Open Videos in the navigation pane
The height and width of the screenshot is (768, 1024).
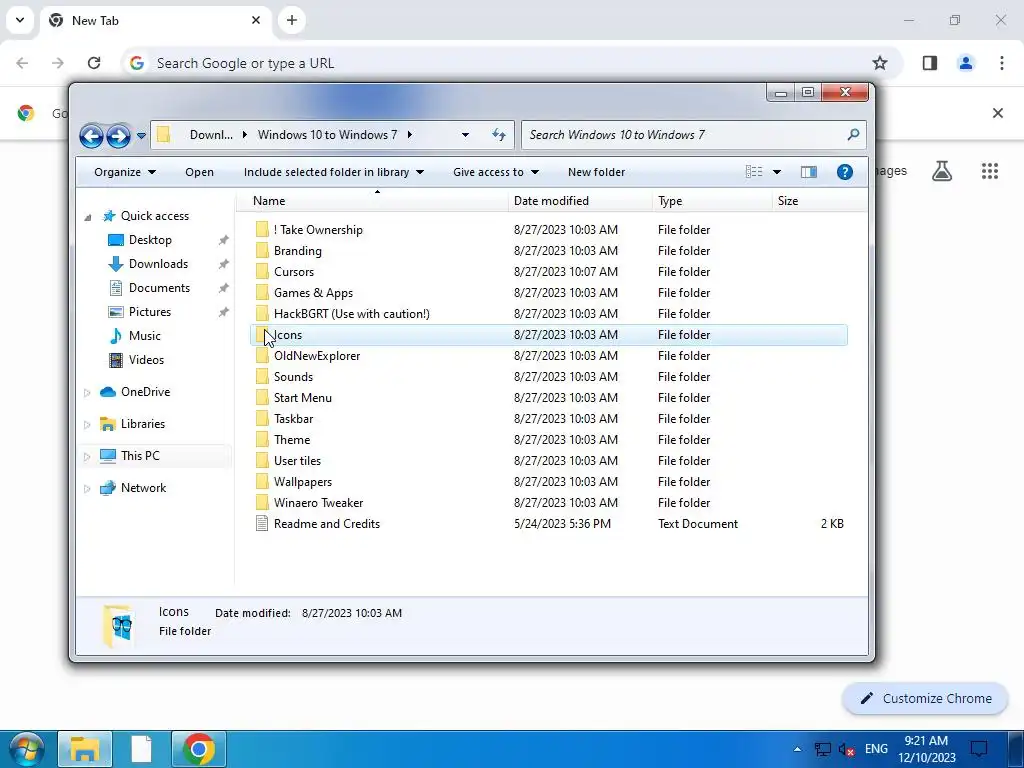(x=146, y=360)
